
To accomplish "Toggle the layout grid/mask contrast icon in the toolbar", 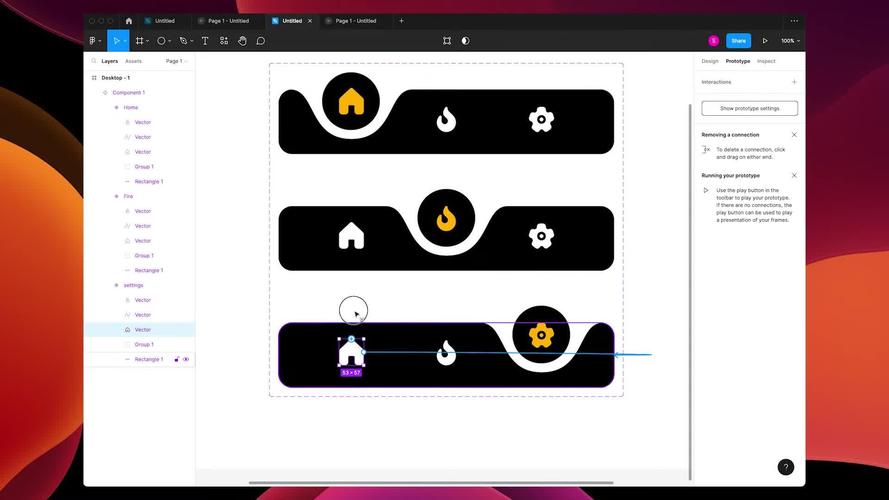I will tap(465, 41).
